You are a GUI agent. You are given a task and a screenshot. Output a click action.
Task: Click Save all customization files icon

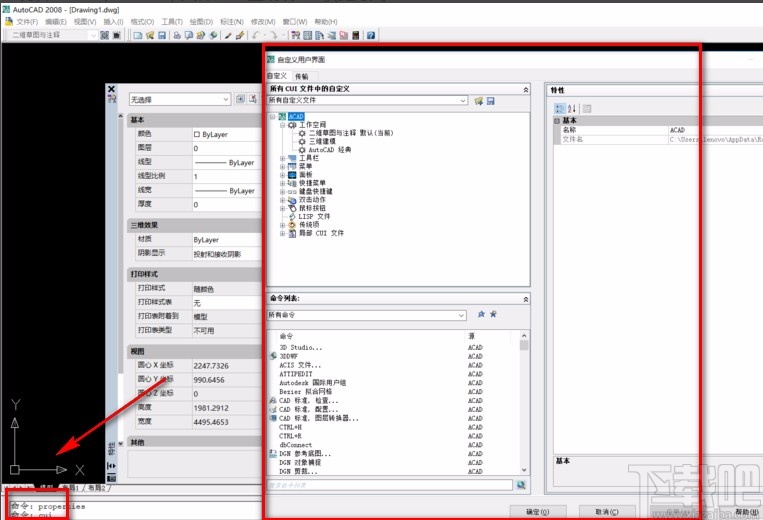490,101
